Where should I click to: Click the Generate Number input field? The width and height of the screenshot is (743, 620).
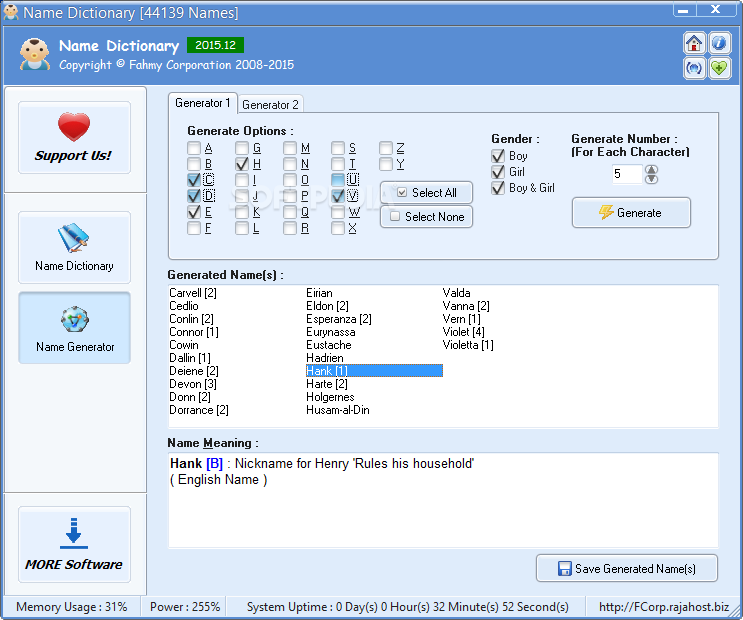click(x=627, y=174)
